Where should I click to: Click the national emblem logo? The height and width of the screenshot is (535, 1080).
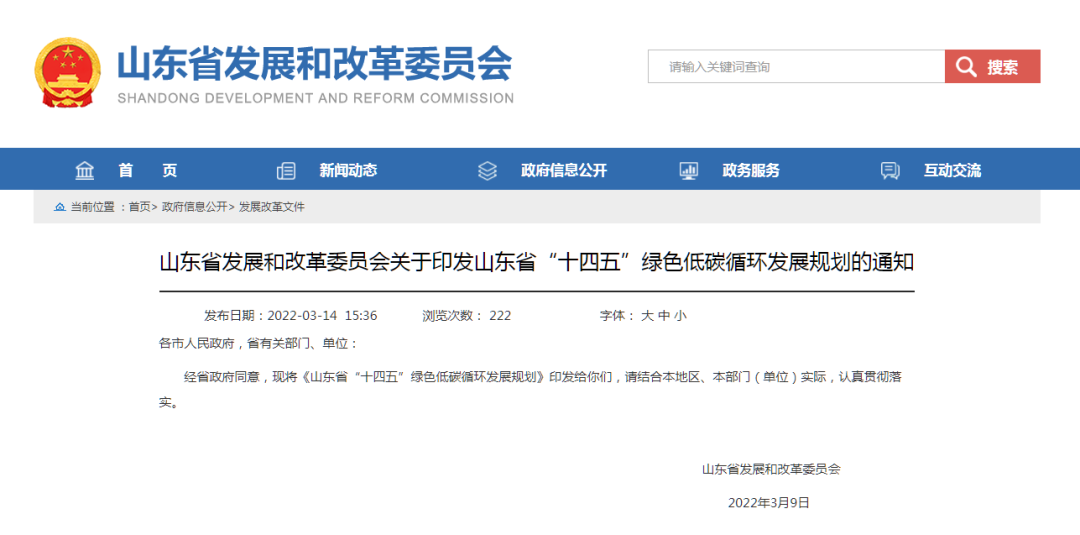tap(68, 72)
